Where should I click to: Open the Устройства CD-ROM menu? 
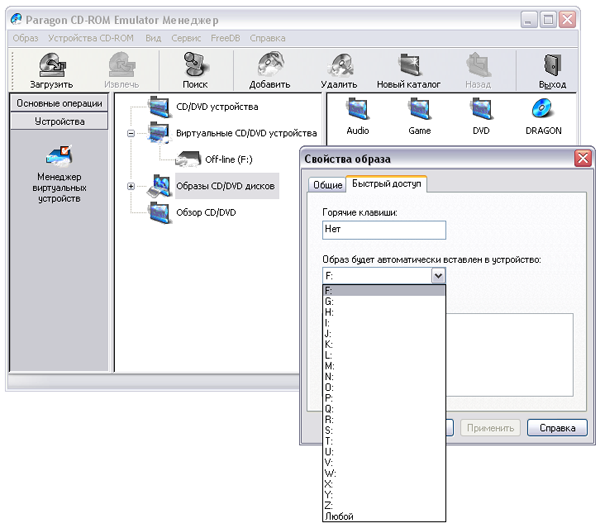point(91,38)
